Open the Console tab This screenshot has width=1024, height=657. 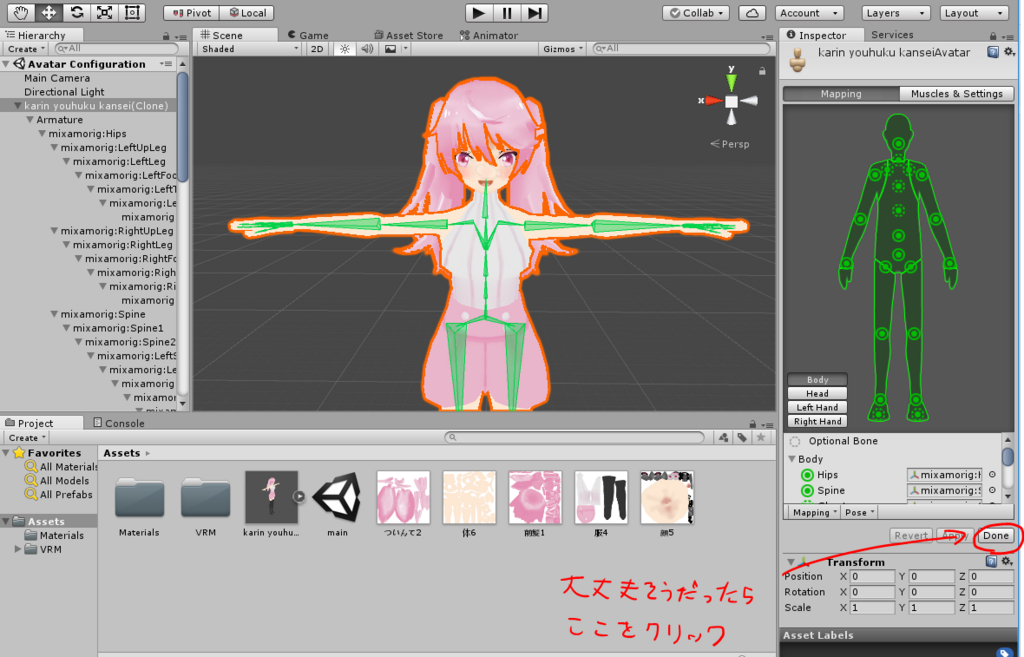pos(119,423)
